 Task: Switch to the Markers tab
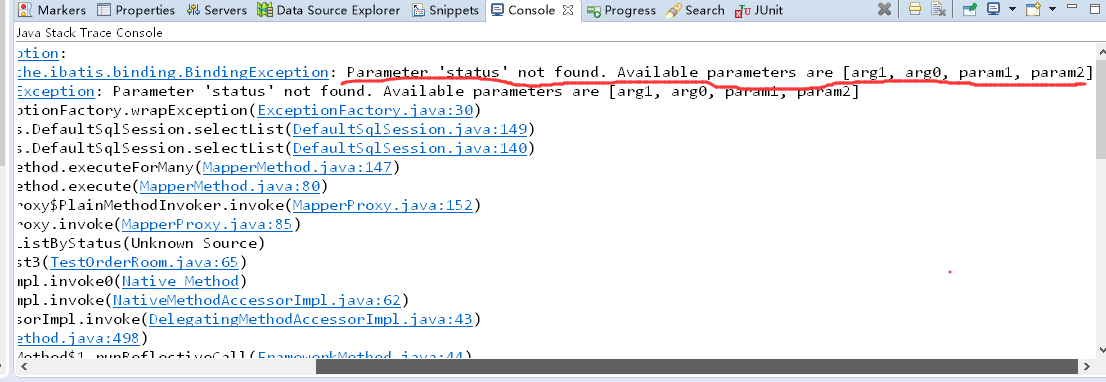[x=53, y=11]
